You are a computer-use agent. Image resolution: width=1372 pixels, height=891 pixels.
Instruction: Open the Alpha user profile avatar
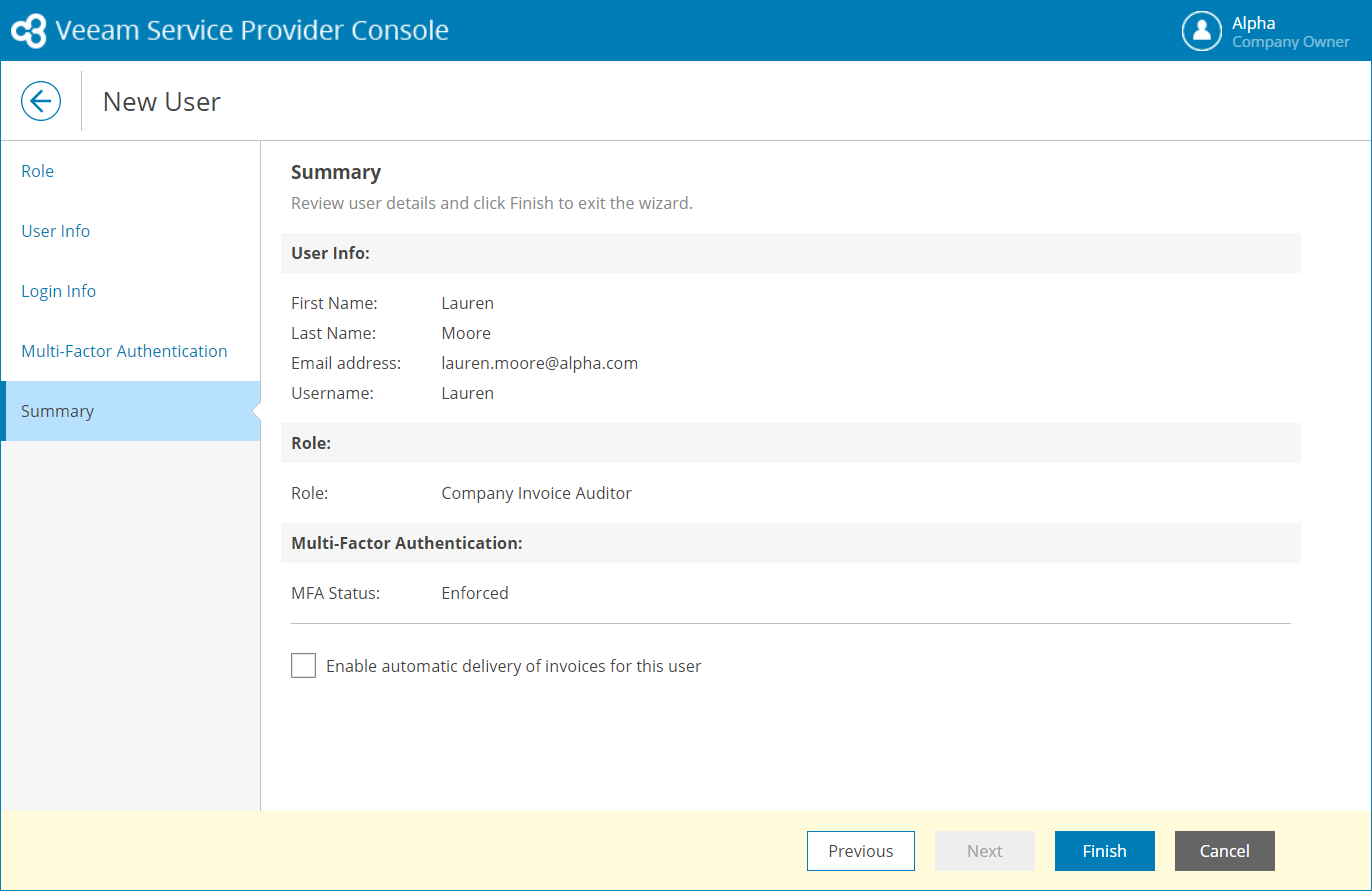1202,31
